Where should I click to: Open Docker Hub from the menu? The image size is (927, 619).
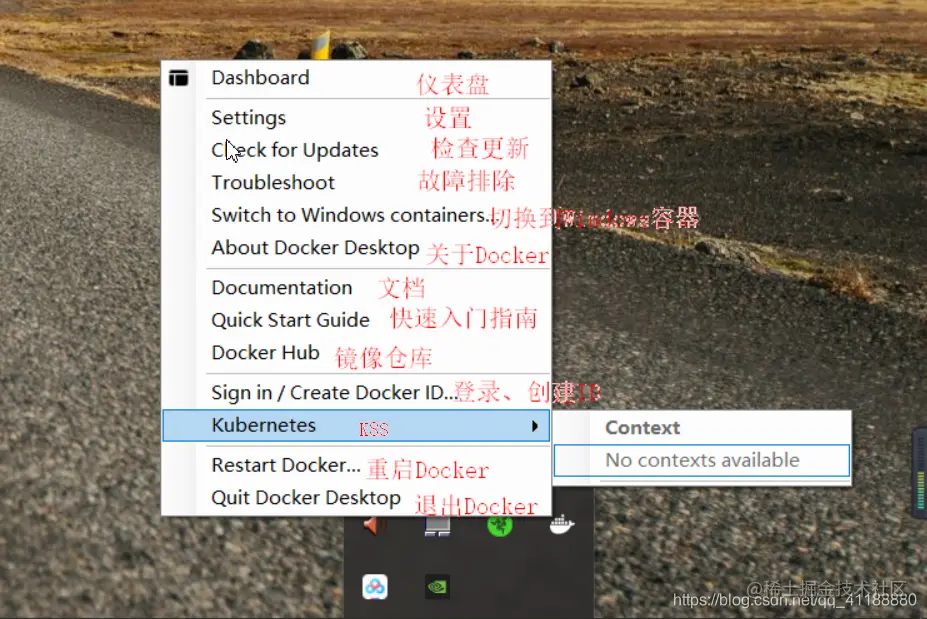click(356, 353)
